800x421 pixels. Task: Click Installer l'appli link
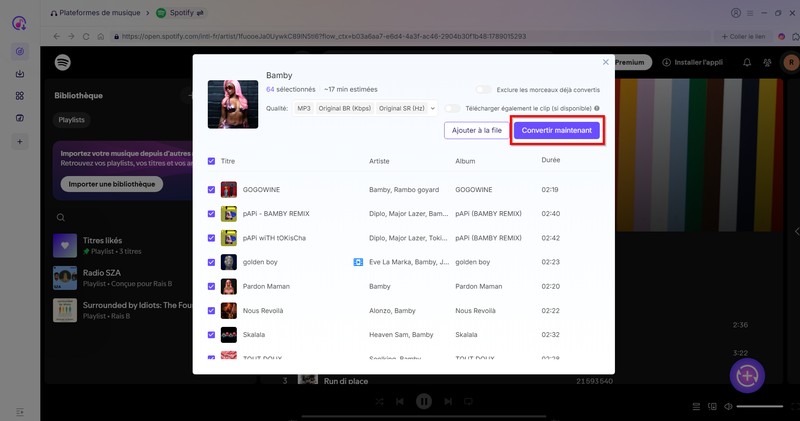tap(692, 62)
